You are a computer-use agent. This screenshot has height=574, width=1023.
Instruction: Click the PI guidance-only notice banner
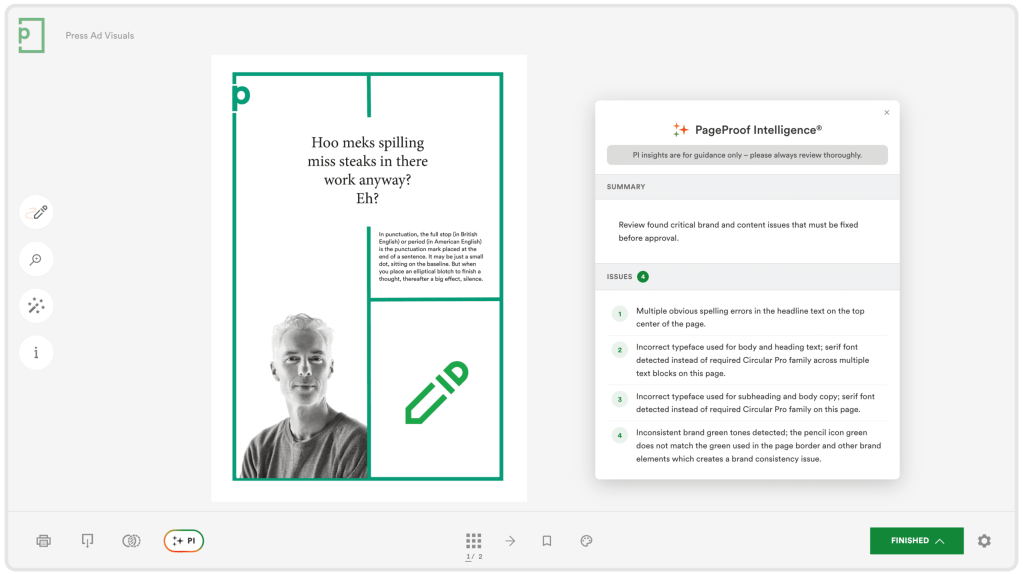747,155
